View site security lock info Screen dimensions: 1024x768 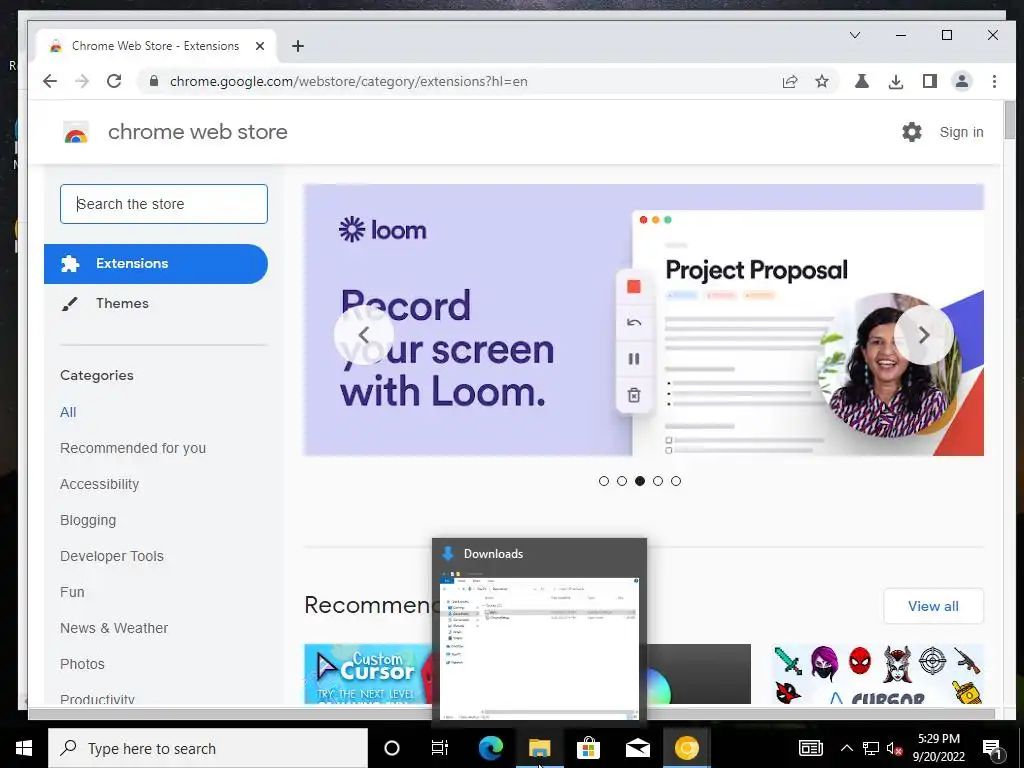153,81
